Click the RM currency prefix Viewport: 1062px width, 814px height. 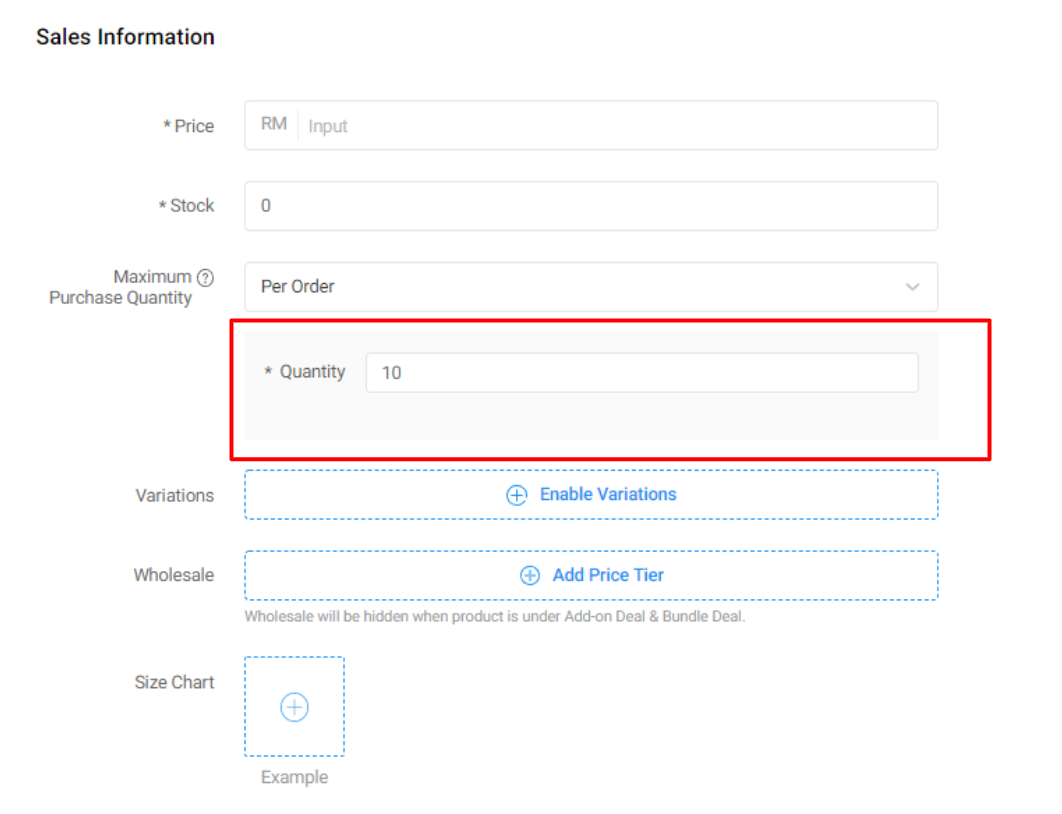click(273, 125)
